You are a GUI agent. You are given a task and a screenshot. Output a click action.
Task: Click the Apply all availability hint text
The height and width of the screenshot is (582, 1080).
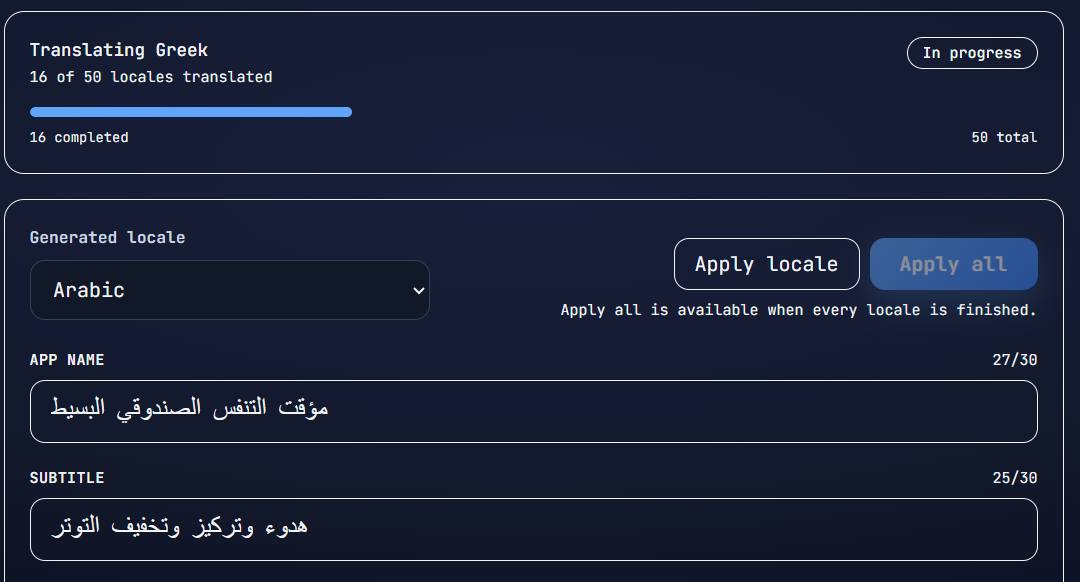tap(799, 309)
